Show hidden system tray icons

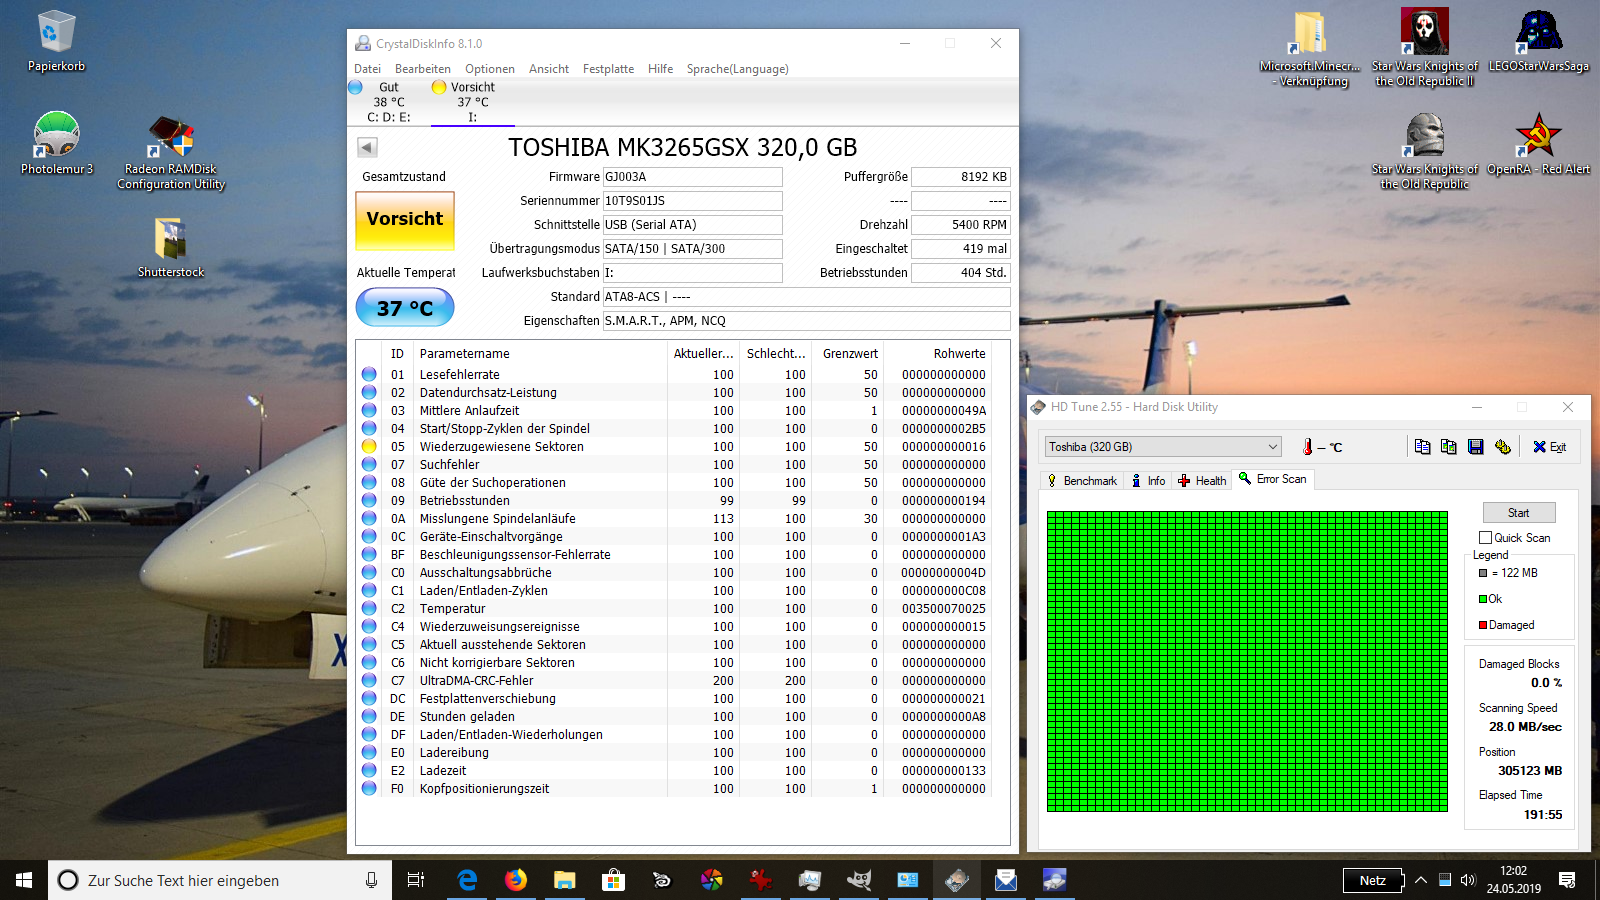(x=1420, y=880)
